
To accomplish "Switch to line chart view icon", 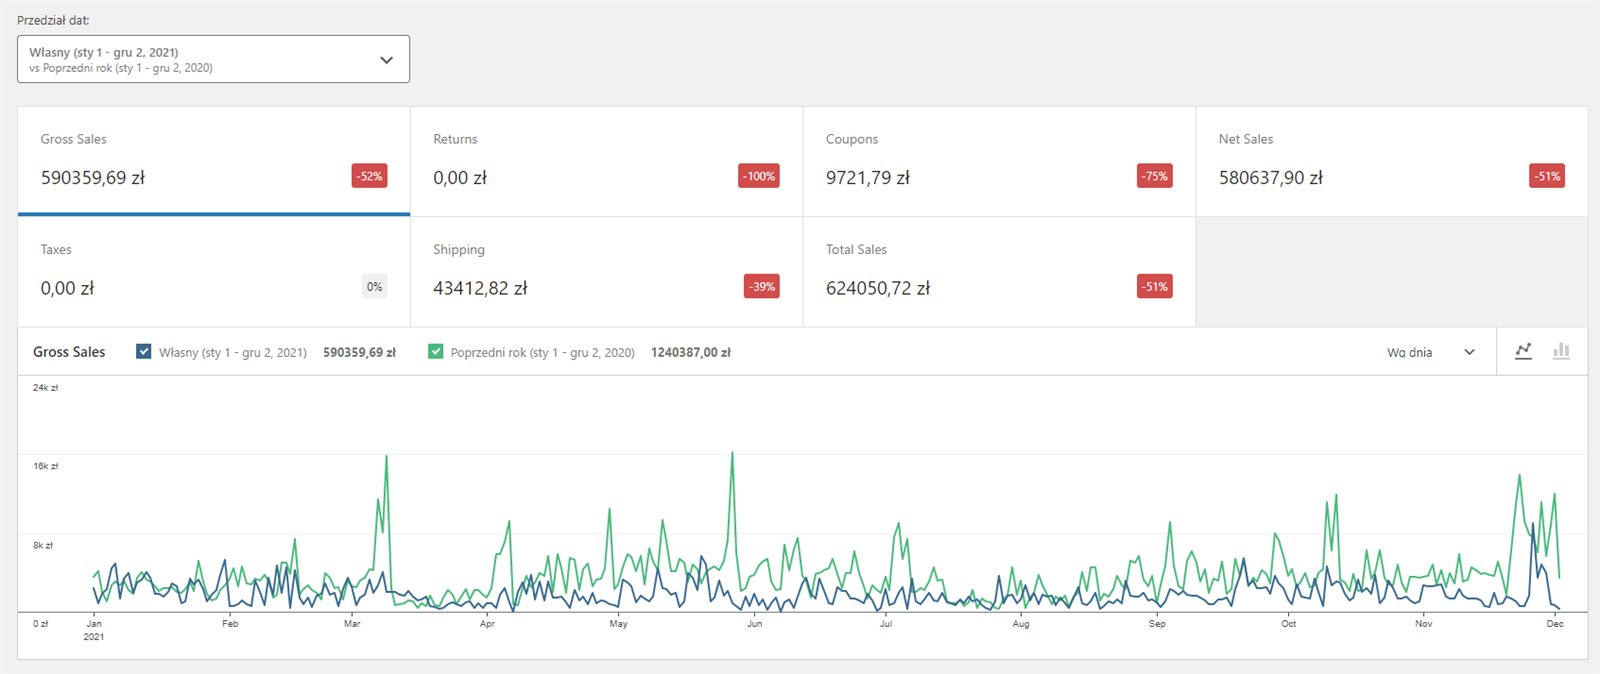I will click(x=1523, y=351).
